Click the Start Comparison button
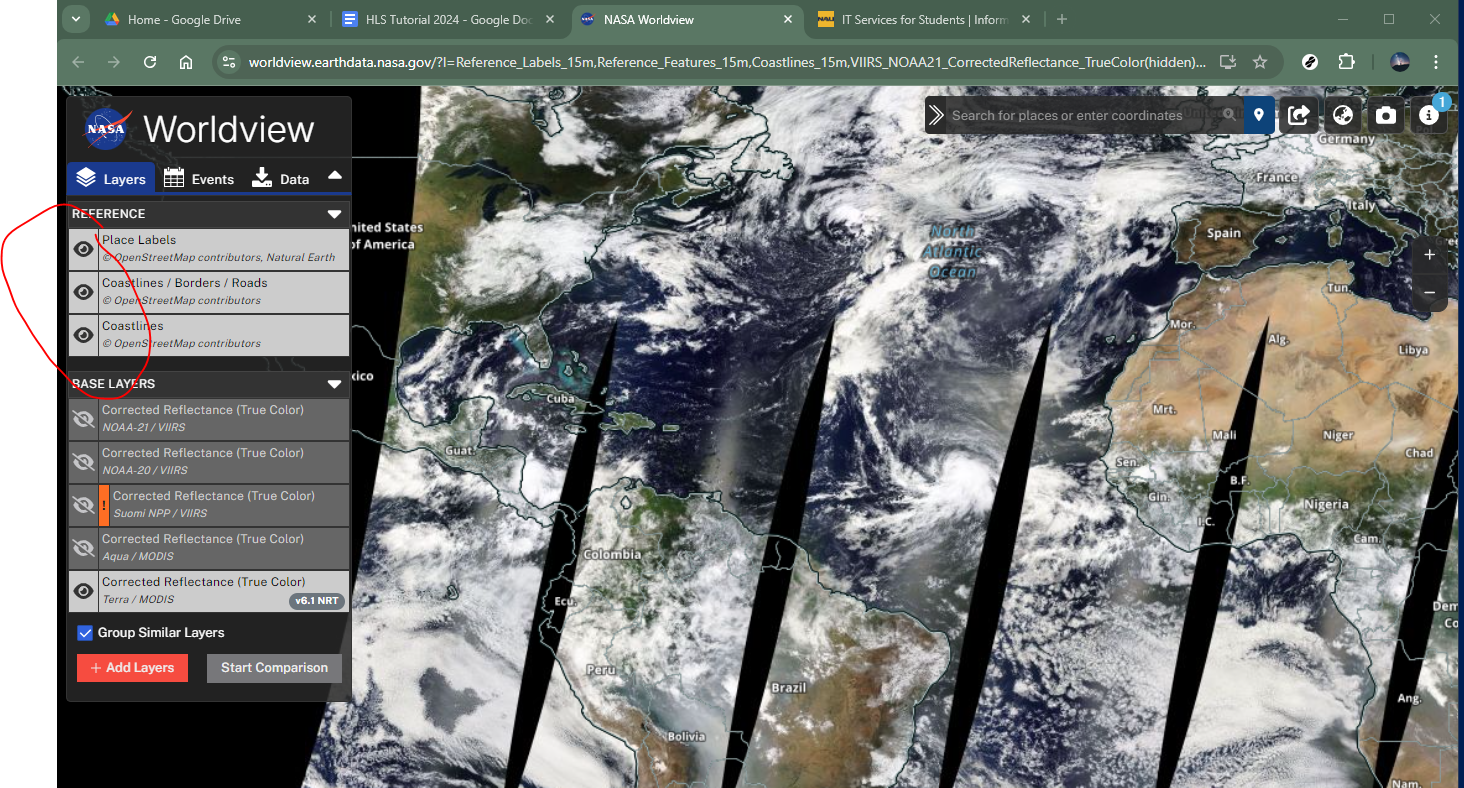This screenshot has width=1464, height=788. [274, 668]
